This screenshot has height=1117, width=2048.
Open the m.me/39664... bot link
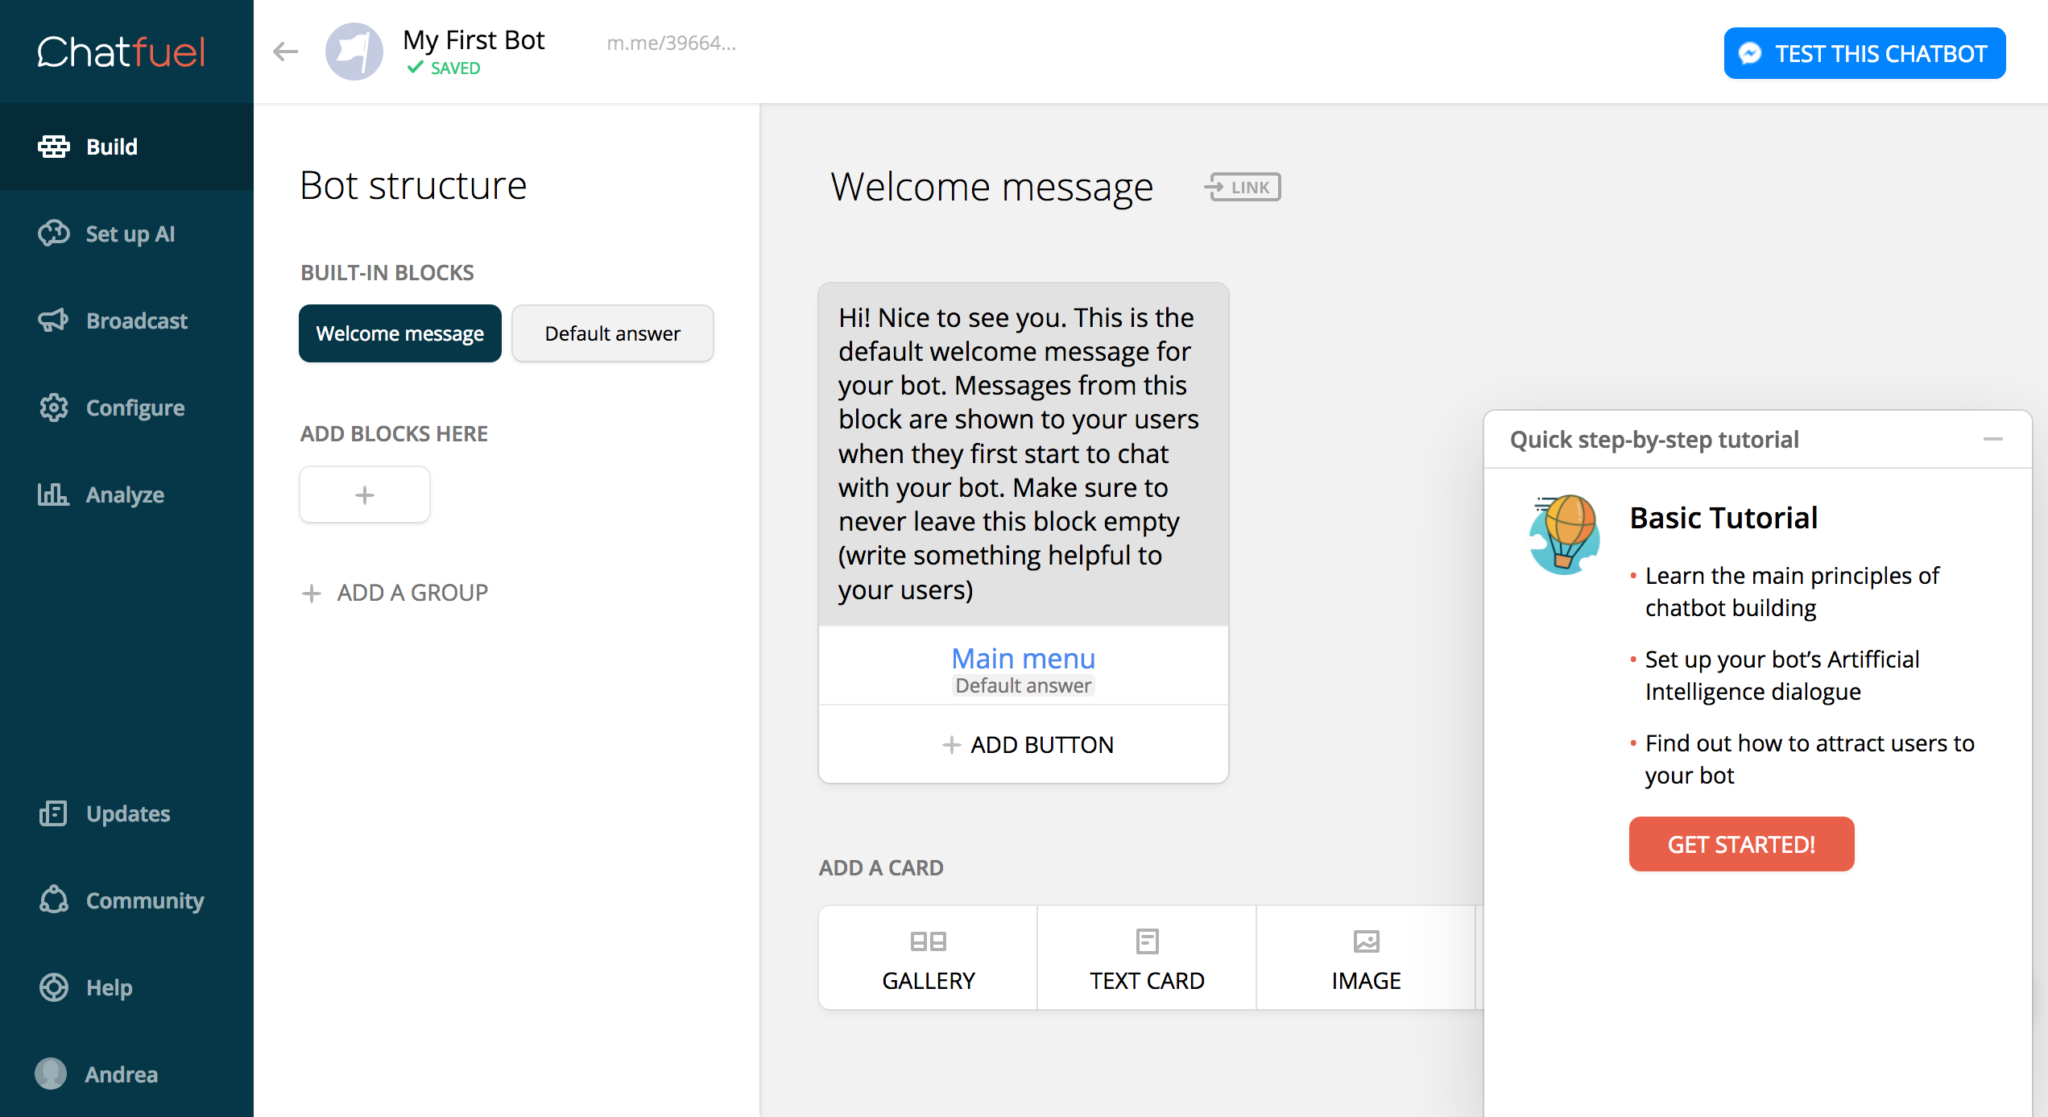[671, 43]
